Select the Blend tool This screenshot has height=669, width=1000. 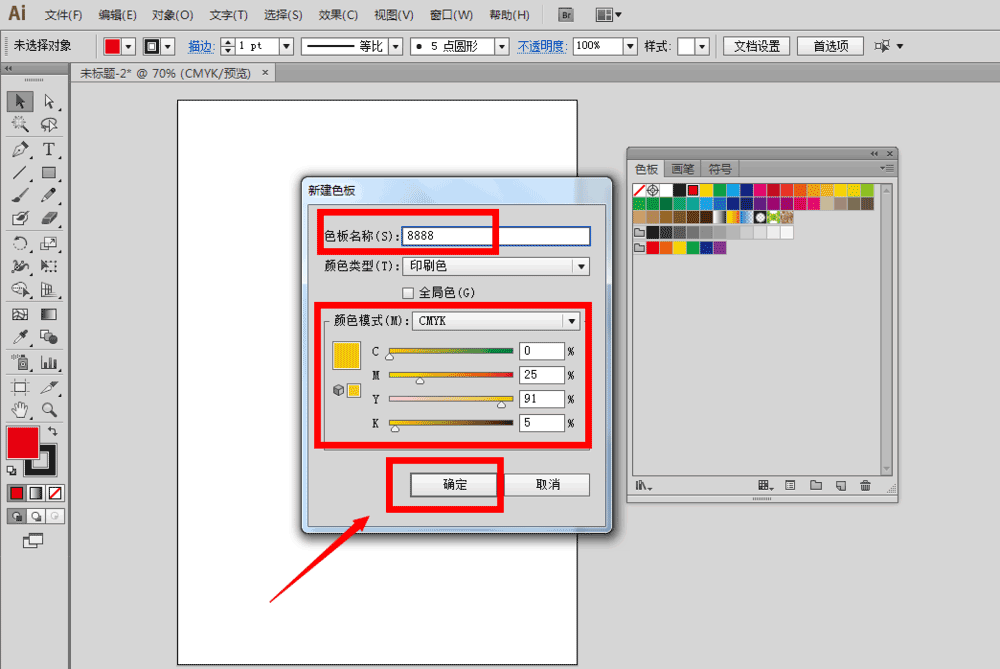(48, 337)
